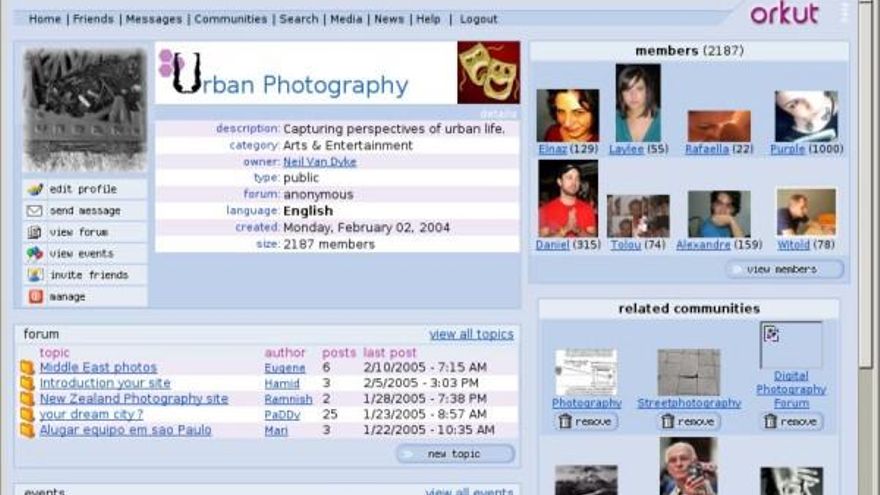Open member Daniel's profile photo
This screenshot has width=880, height=495.
pos(567,198)
